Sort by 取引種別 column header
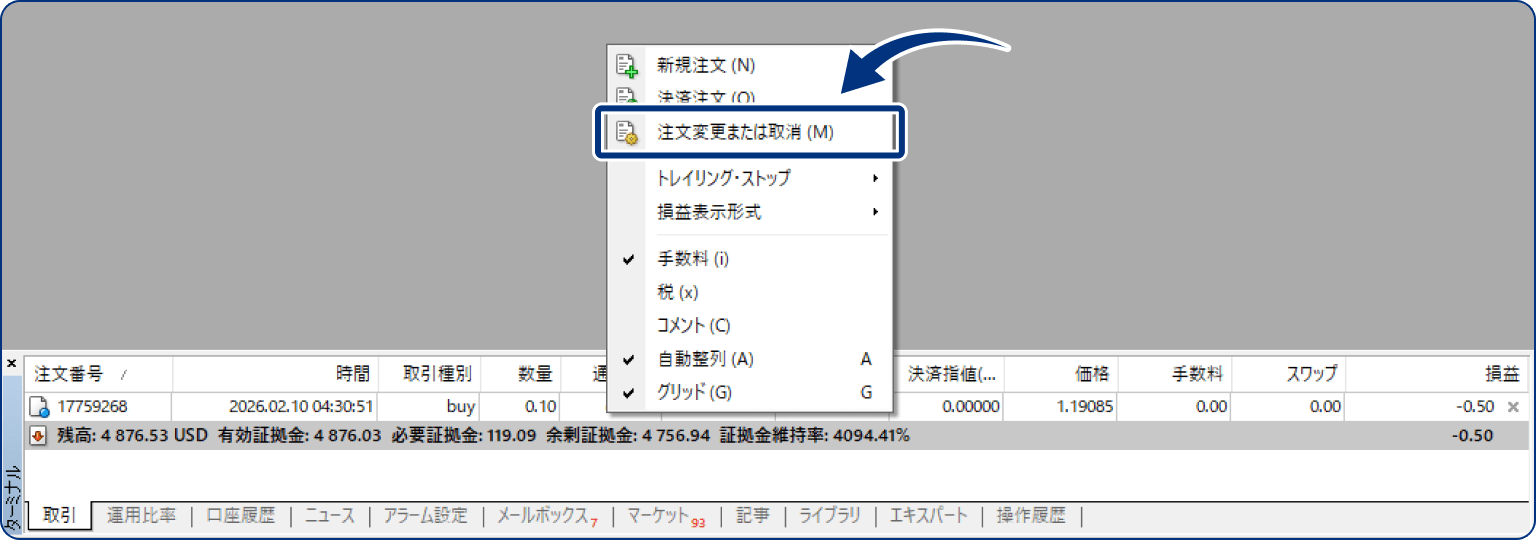This screenshot has height=540, width=1536. click(x=431, y=375)
